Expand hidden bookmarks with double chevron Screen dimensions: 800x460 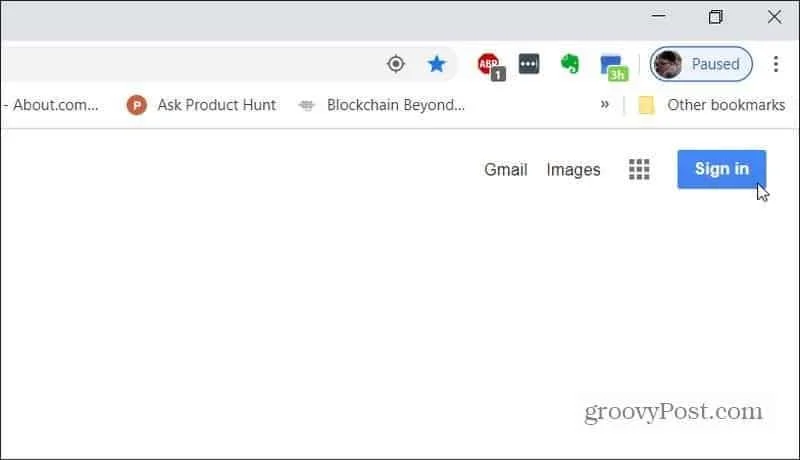[x=605, y=105]
